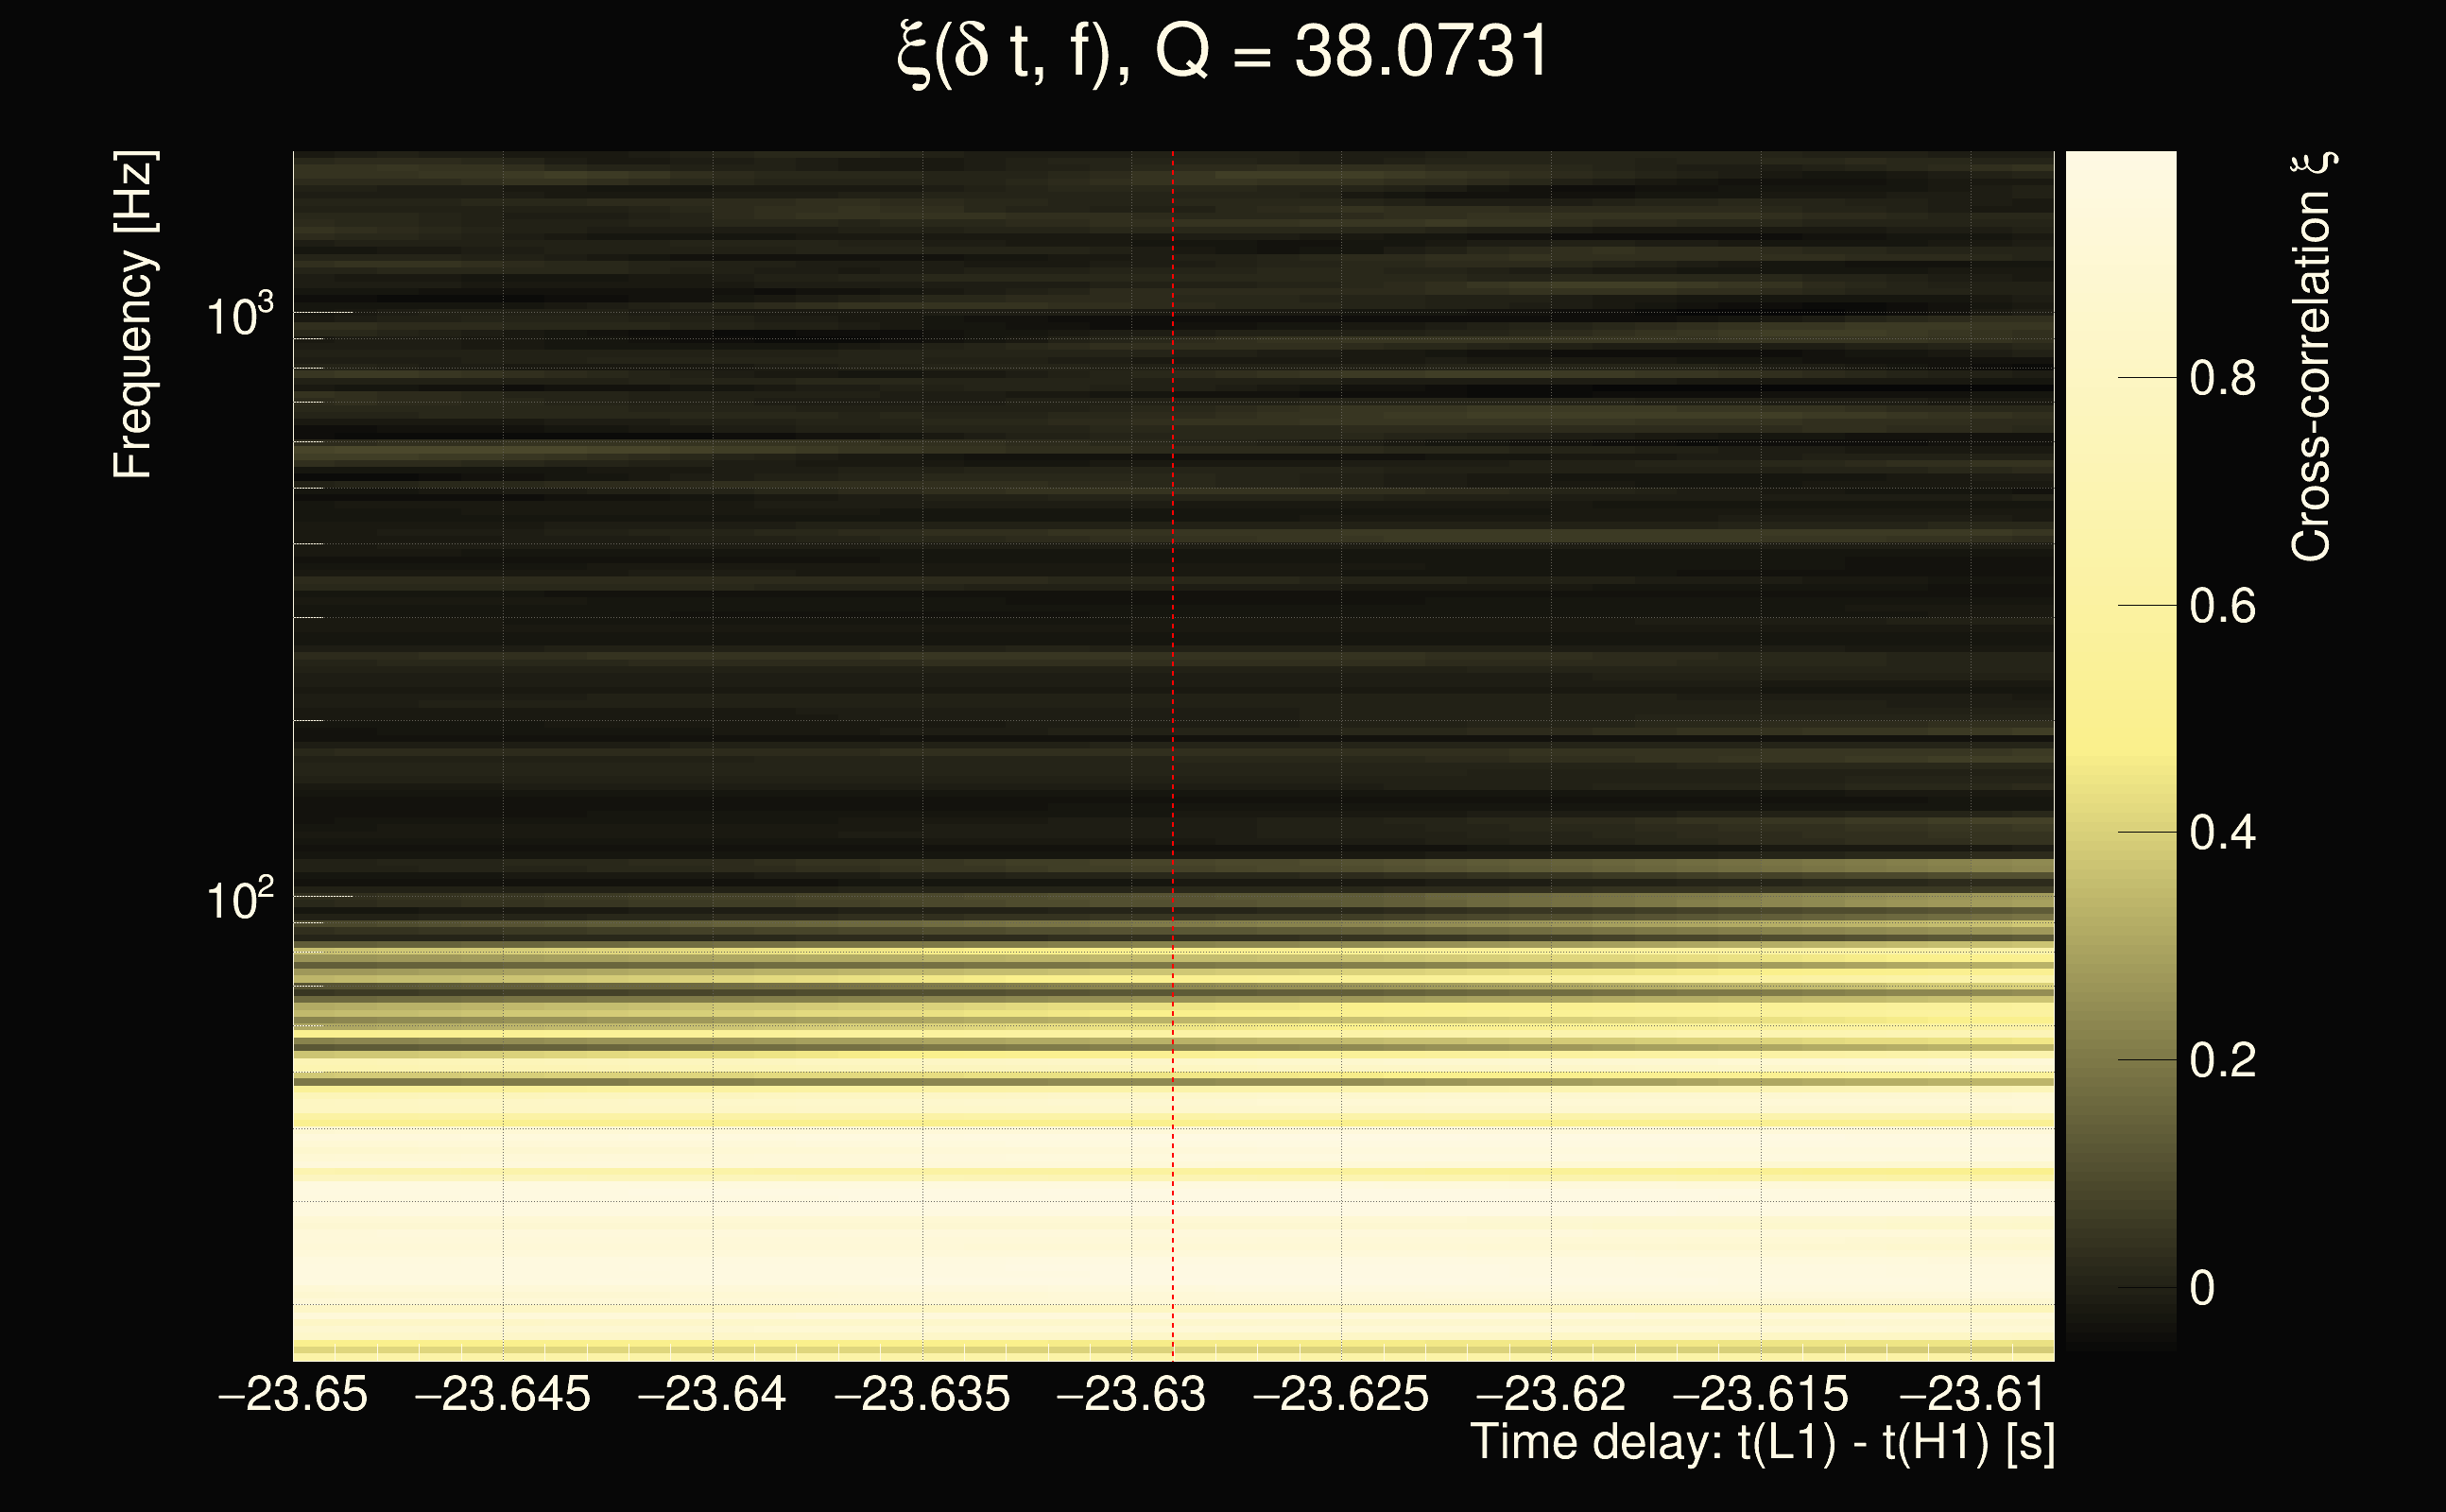This screenshot has height=1512, width=2446.
Task: Click the -23.61 time delay tick label
Action: click(x=1970, y=1394)
